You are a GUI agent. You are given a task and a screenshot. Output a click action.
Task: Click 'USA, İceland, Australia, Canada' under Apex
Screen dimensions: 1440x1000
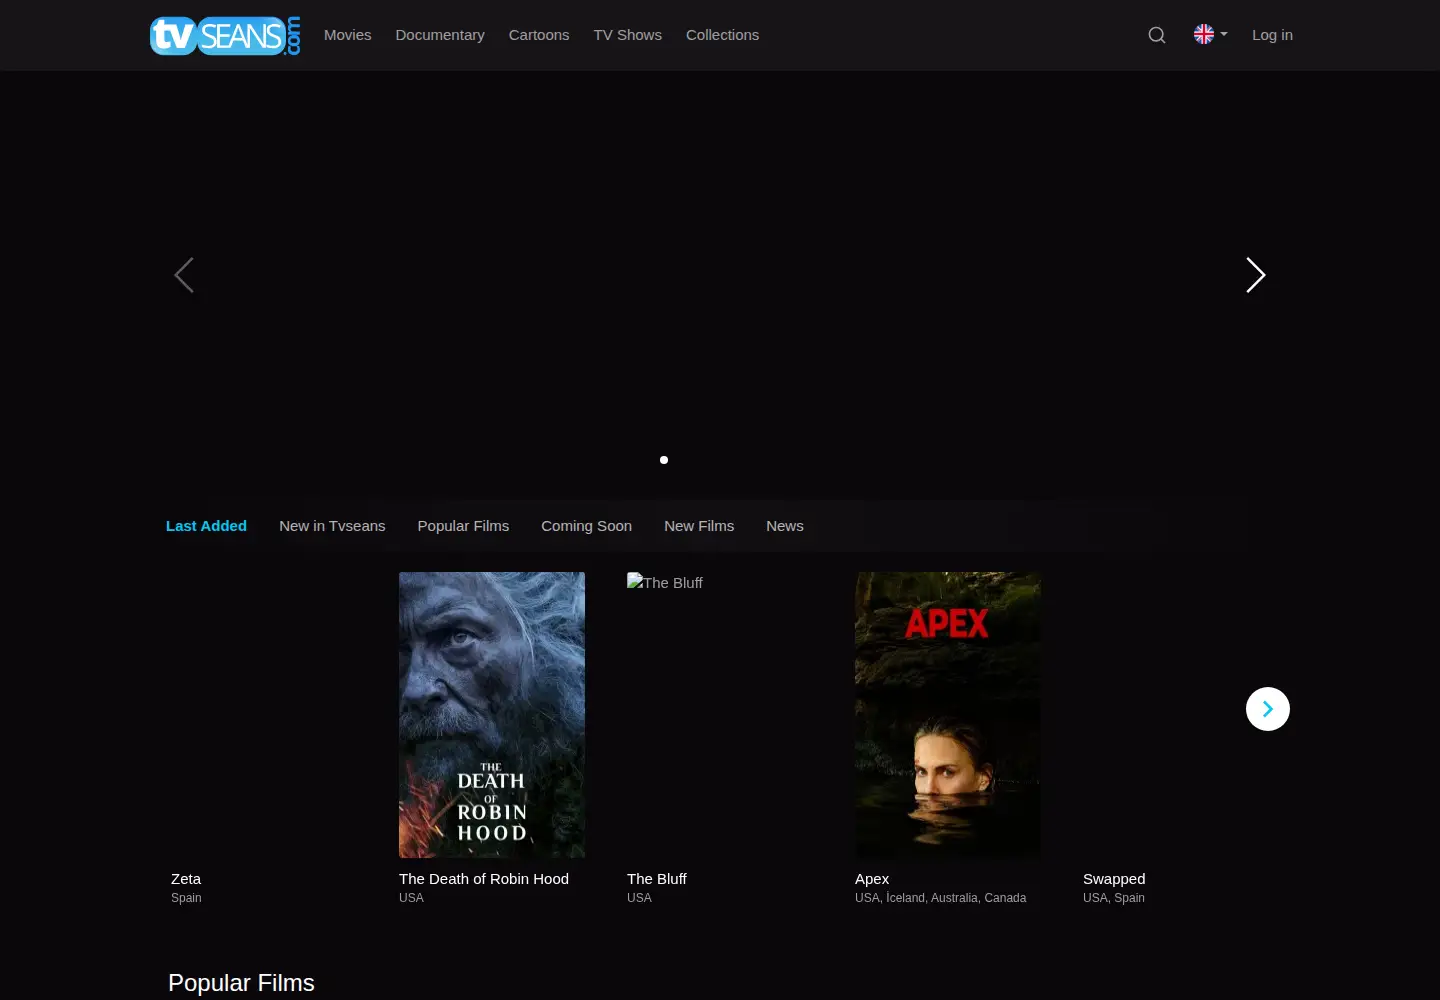coord(940,898)
